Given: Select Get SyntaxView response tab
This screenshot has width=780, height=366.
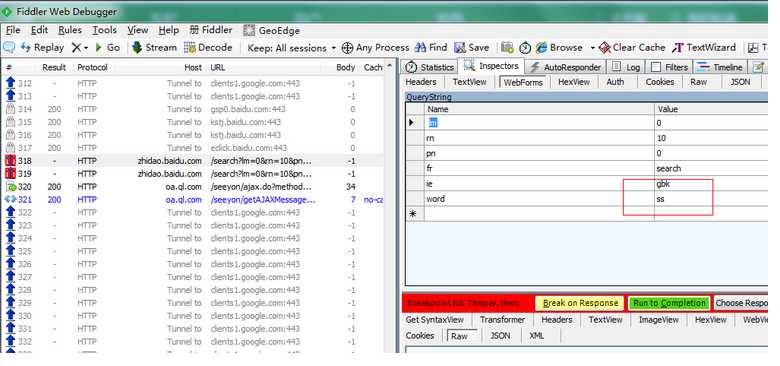Looking at the screenshot, I should [435, 320].
